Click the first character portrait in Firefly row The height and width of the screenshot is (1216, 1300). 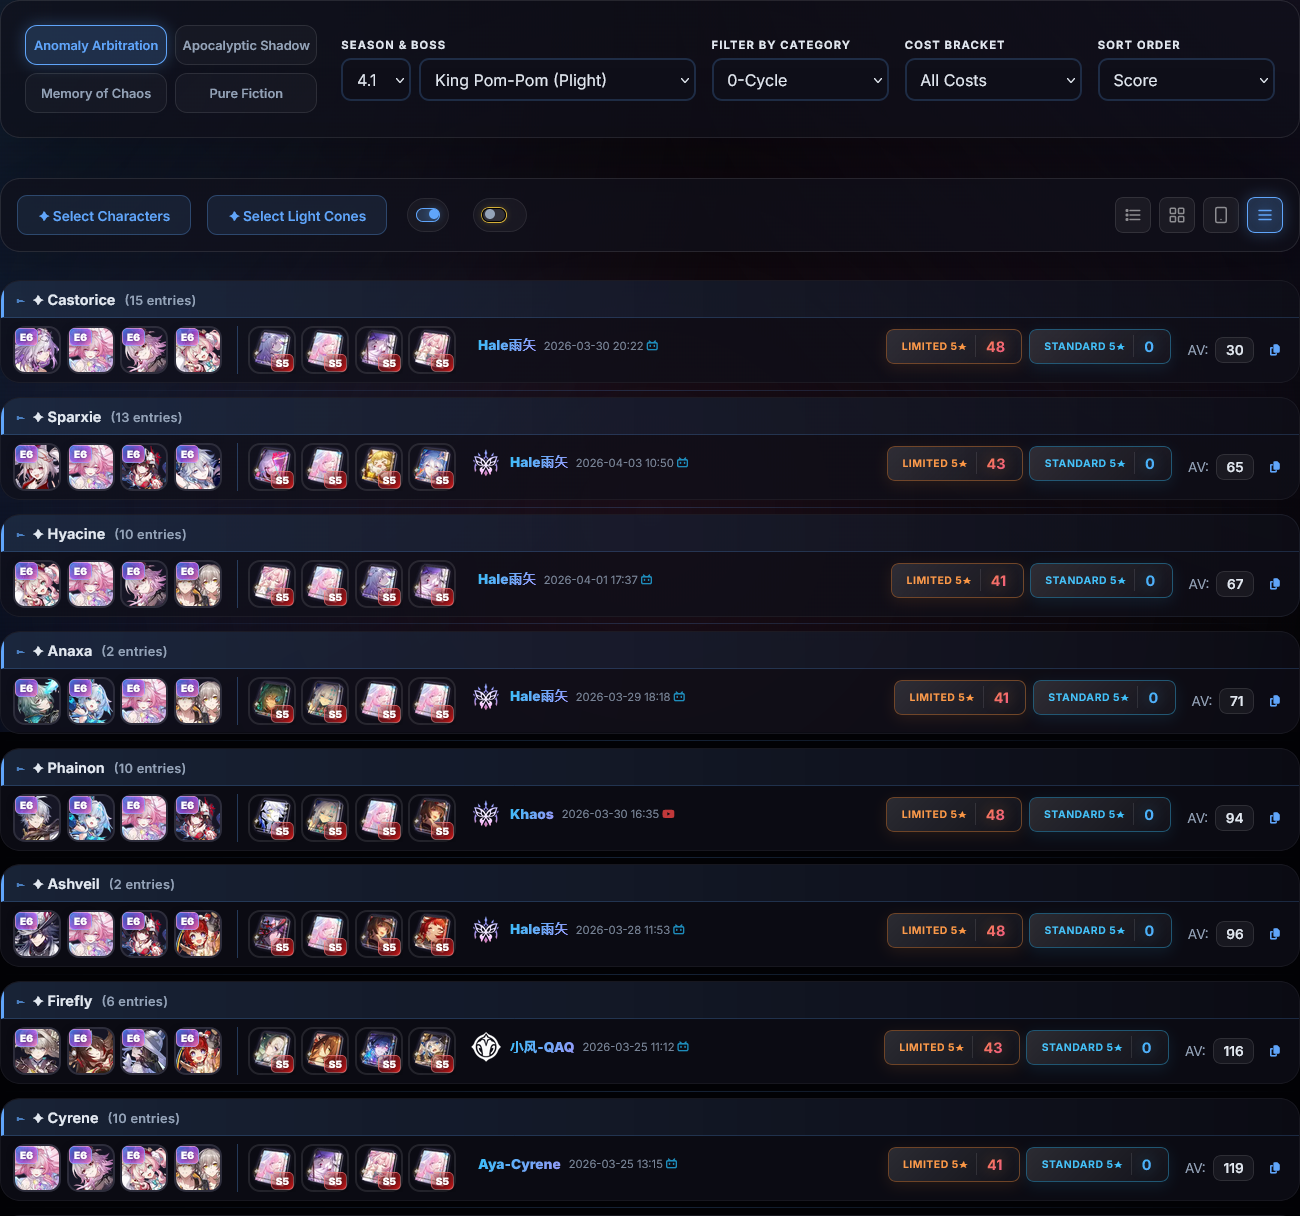37,1051
